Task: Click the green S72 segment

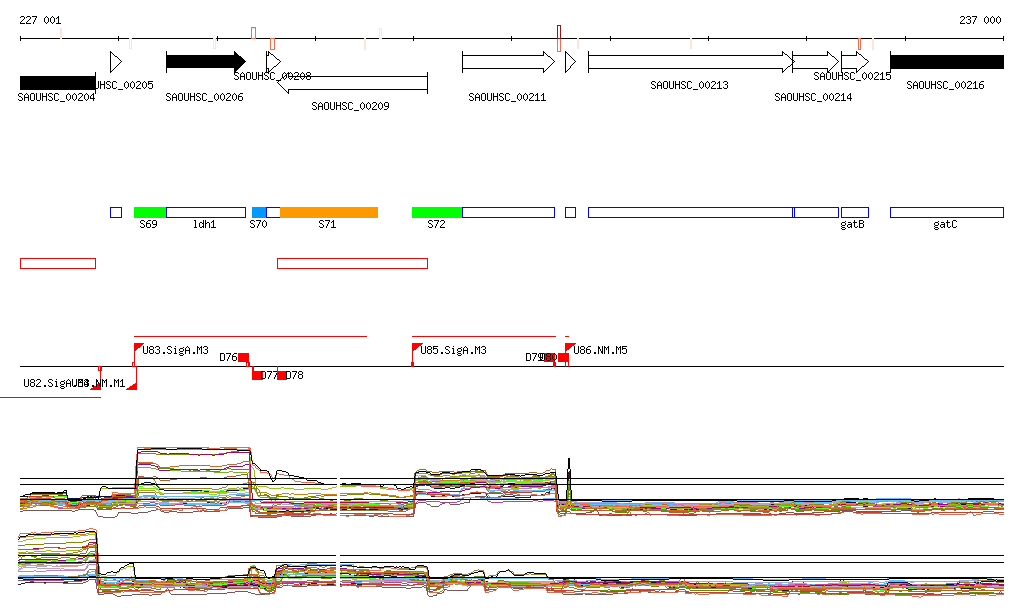Action: (x=437, y=212)
